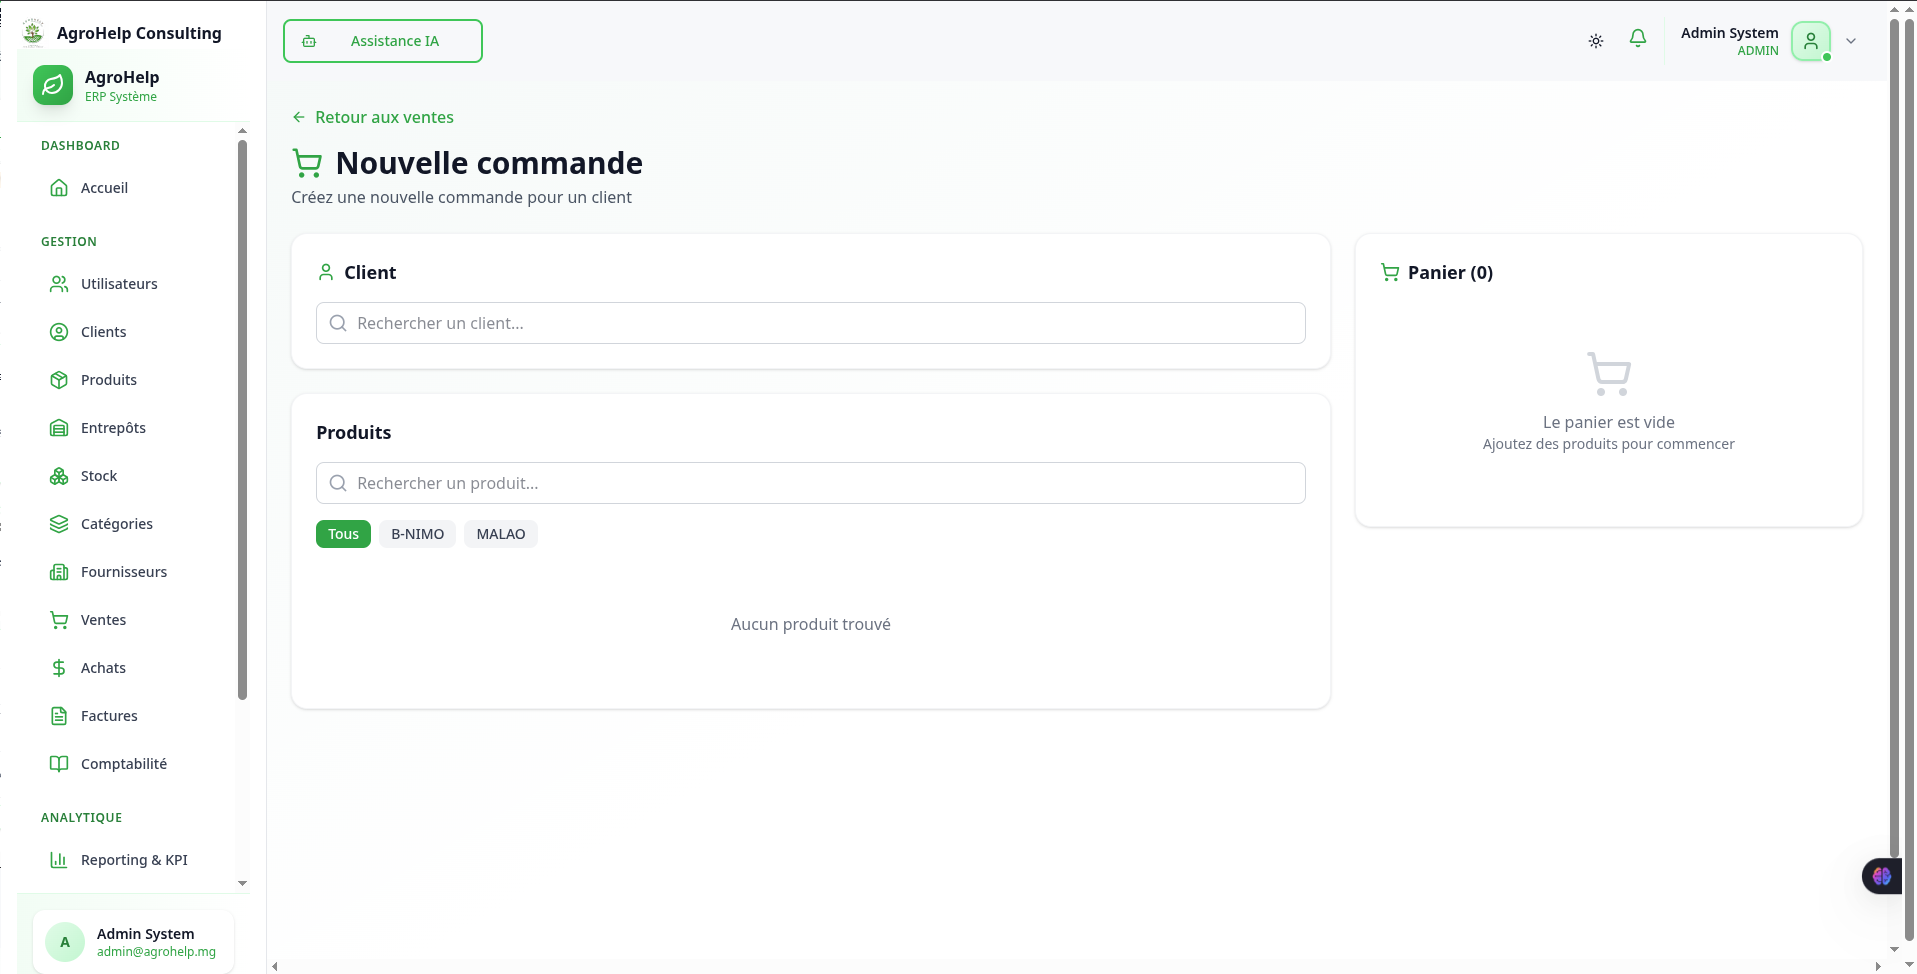
Task: Expand the ANALYTIQUE section header
Action: tap(82, 817)
